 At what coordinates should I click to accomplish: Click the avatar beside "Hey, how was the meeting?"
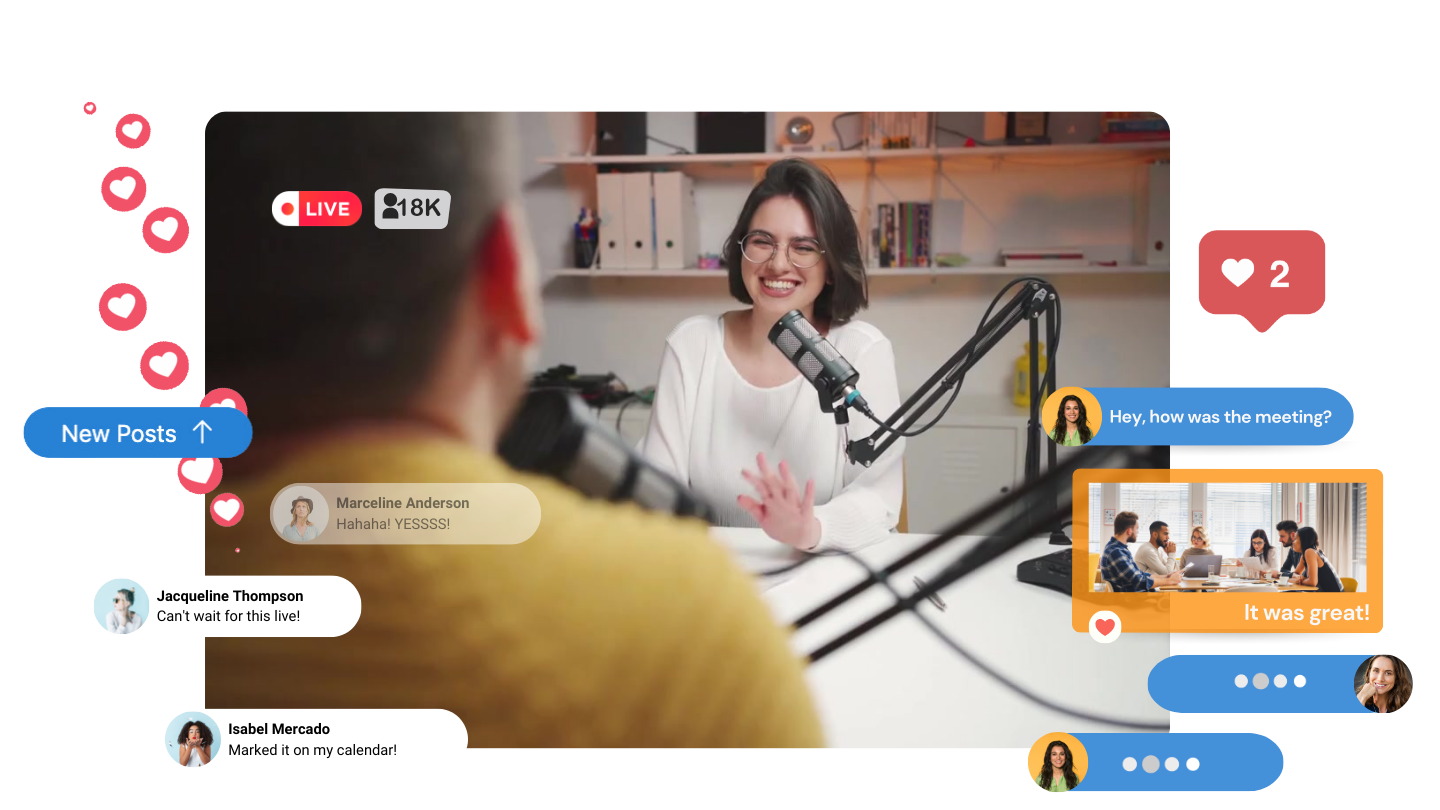point(1071,416)
